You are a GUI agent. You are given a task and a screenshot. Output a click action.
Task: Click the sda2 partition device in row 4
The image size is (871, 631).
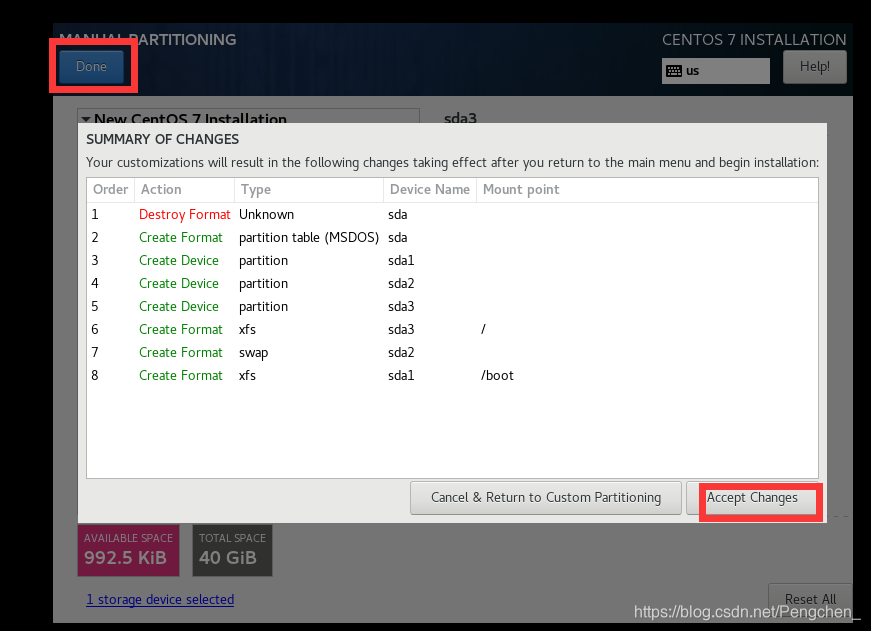tap(401, 284)
